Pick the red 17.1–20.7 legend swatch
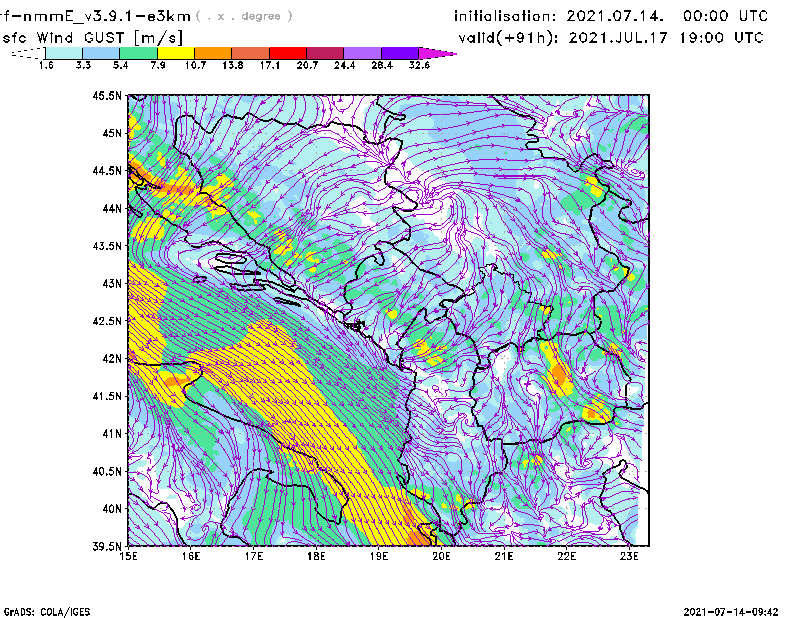The width and height of the screenshot is (800, 618). pos(288,53)
